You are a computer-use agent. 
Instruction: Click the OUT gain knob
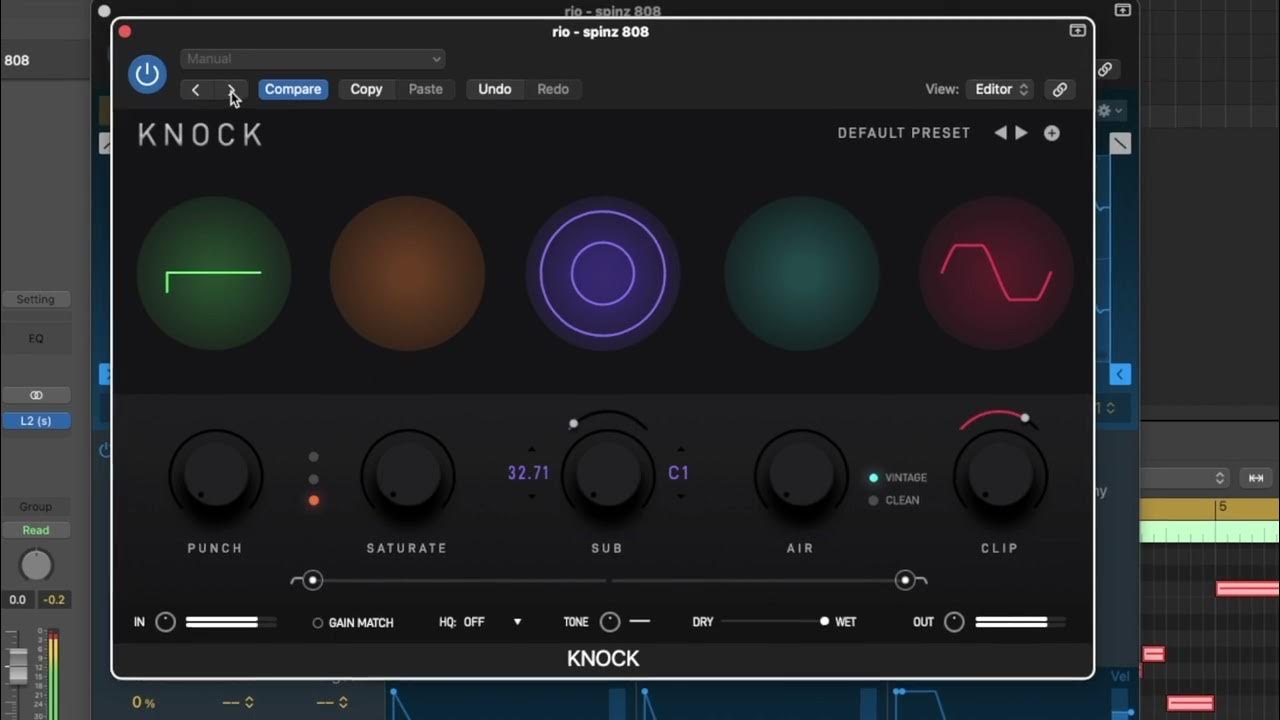[x=955, y=622]
